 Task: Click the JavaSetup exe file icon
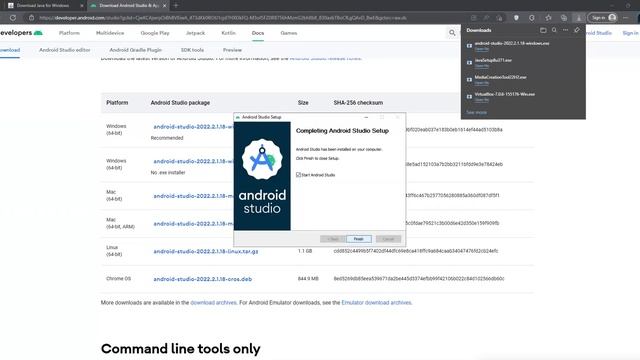tap(469, 62)
